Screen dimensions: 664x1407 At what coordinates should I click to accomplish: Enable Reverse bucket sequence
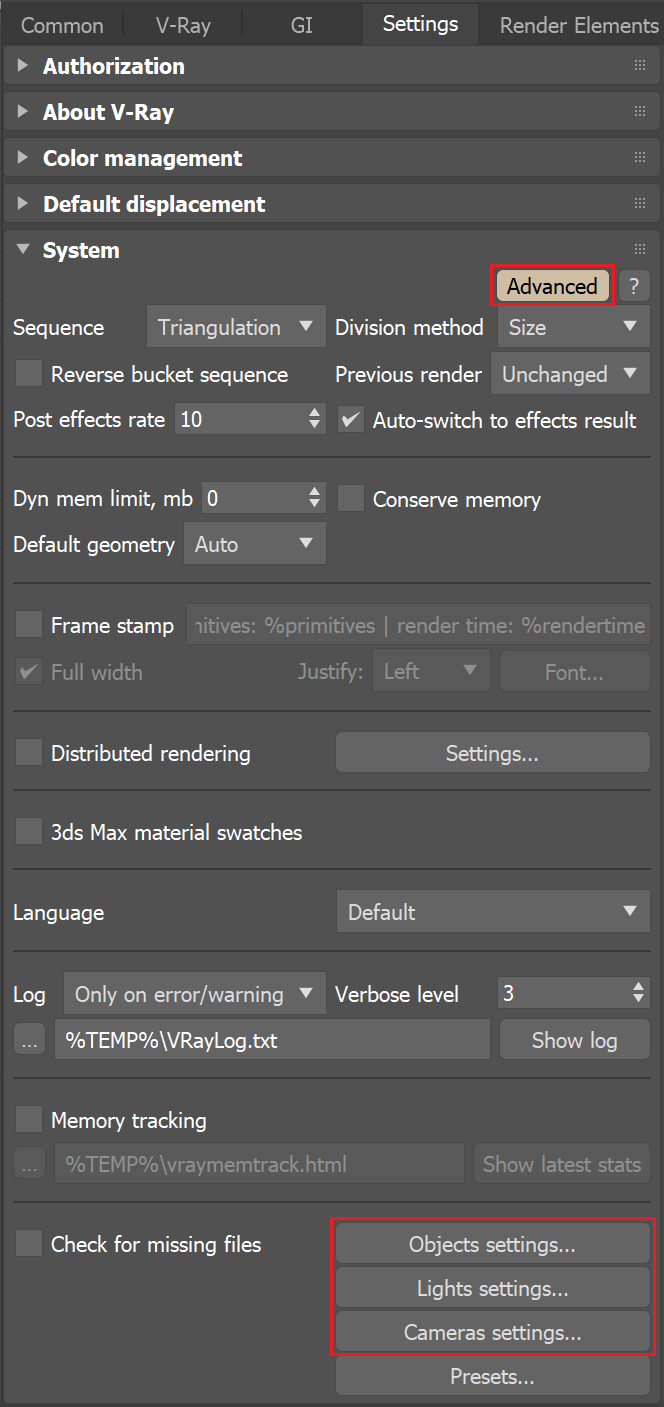point(28,373)
